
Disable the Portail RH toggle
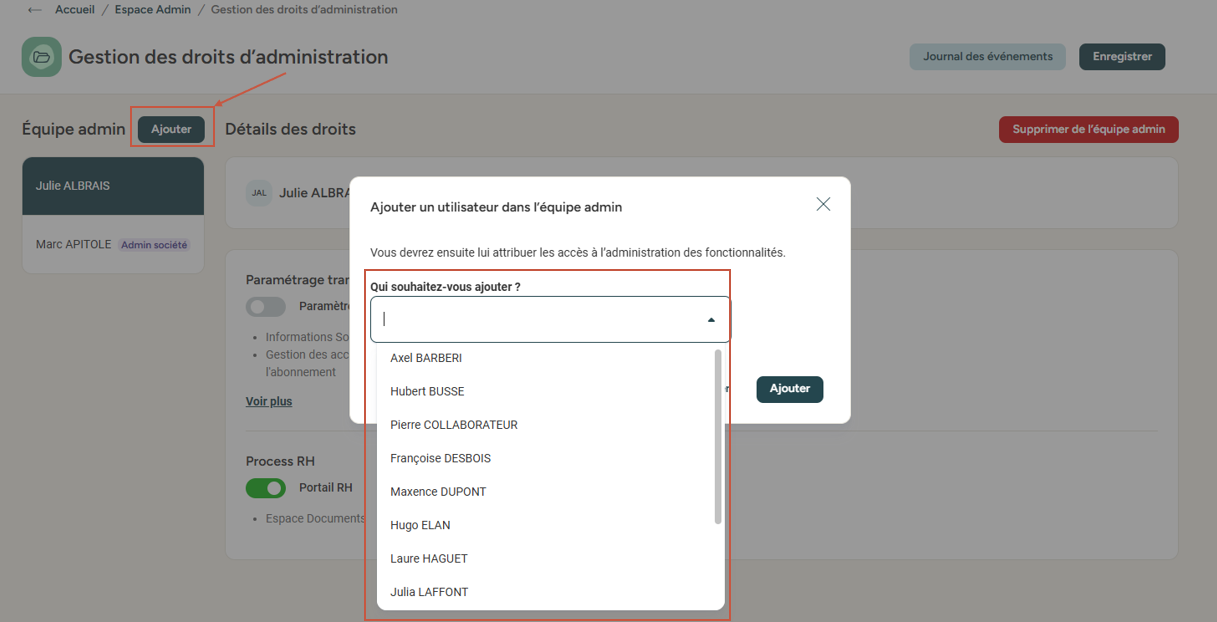[x=266, y=488]
